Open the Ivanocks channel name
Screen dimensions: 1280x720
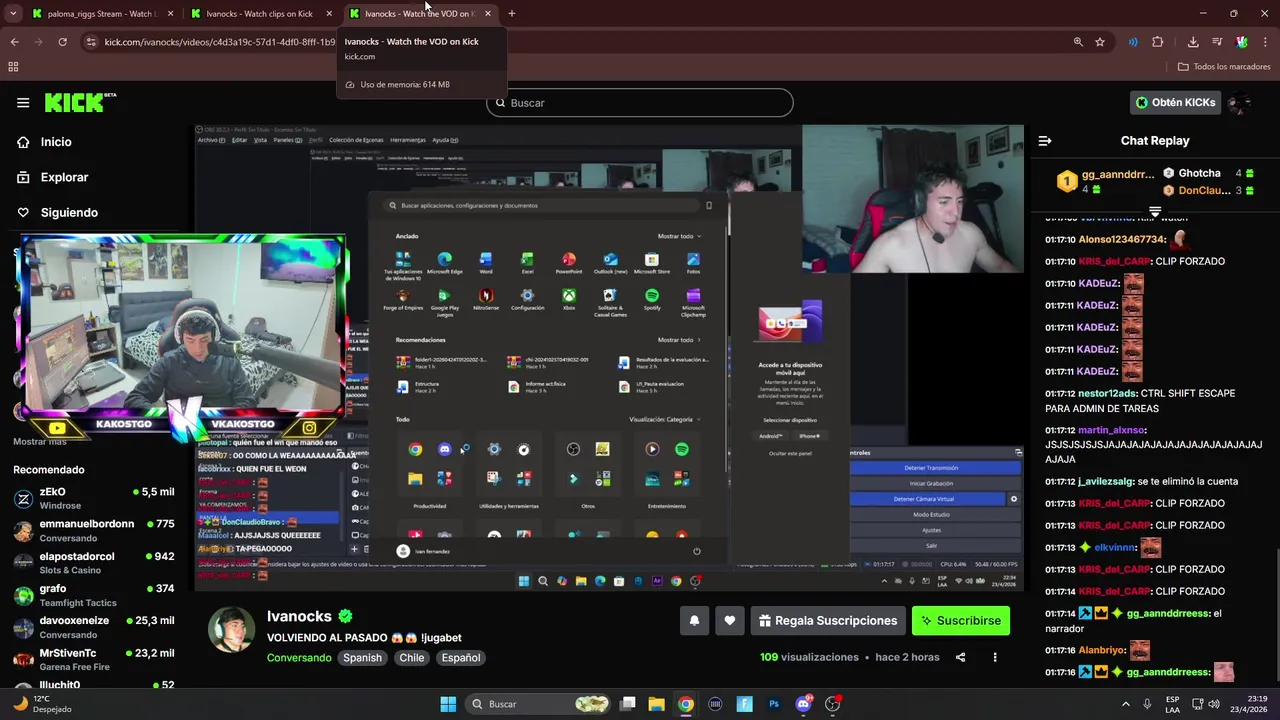tap(299, 616)
